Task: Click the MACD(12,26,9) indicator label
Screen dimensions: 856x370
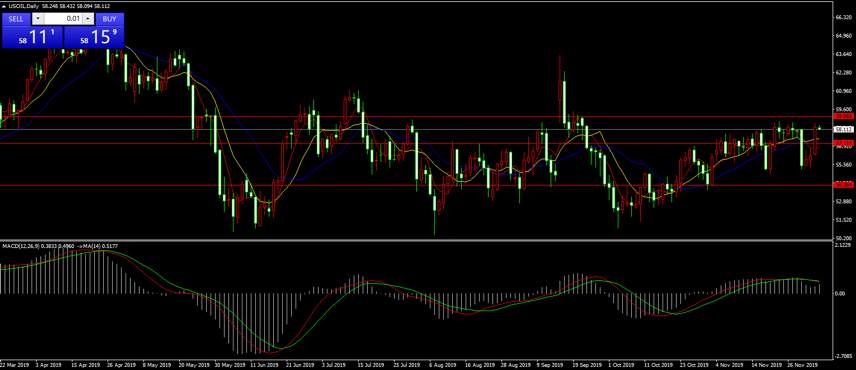Action: [20, 247]
